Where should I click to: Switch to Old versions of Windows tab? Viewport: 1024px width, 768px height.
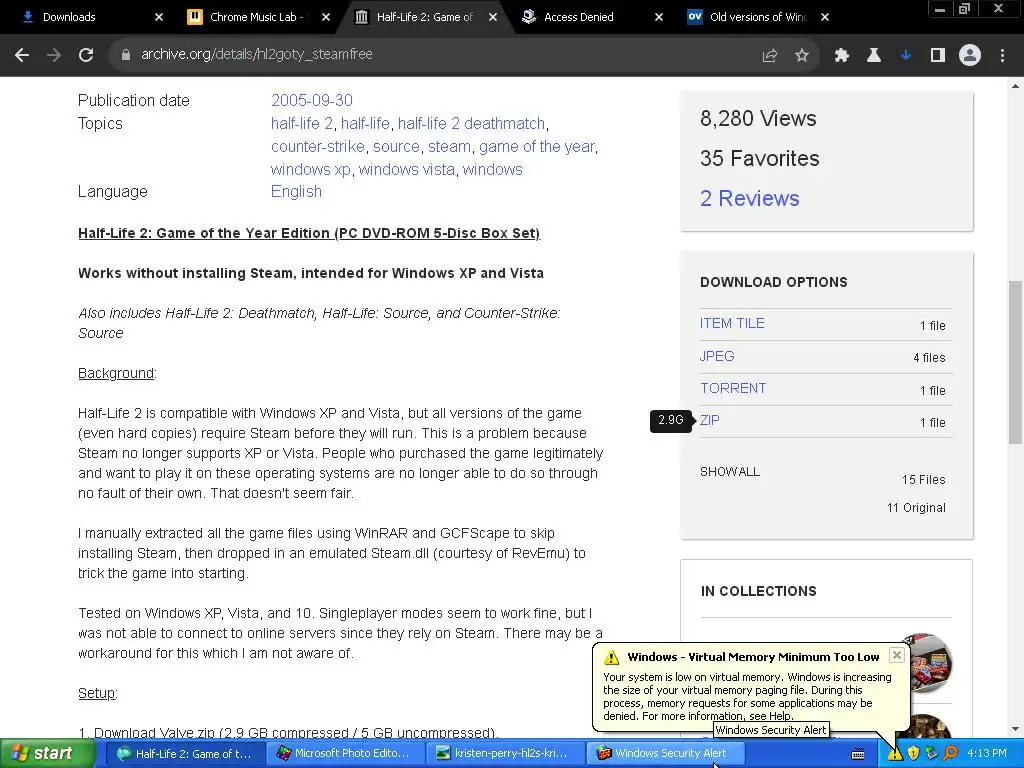tap(758, 17)
